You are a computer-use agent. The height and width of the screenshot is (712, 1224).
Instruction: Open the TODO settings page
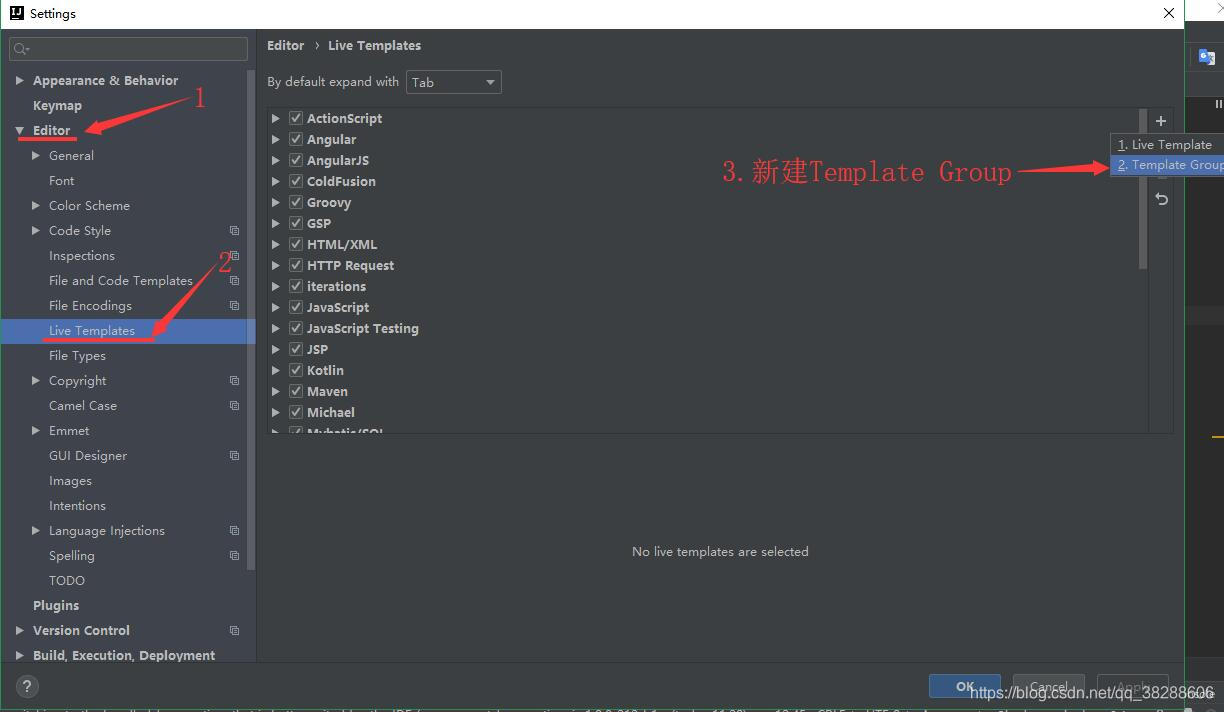[x=67, y=581]
